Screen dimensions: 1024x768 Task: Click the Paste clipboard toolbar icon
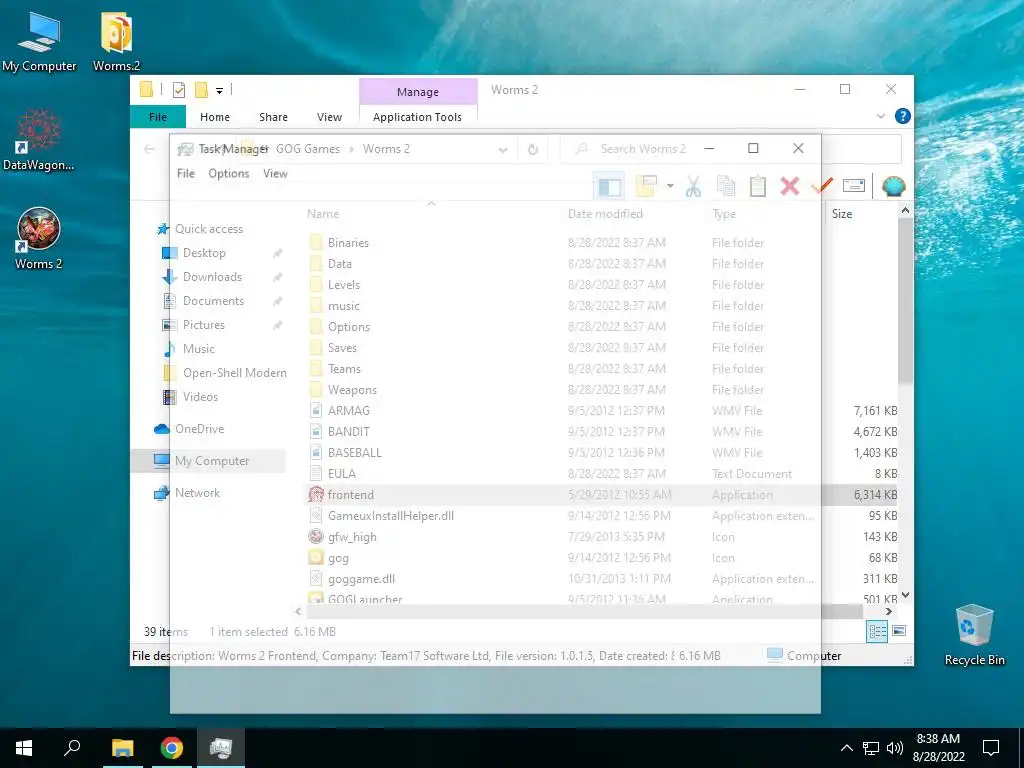click(x=758, y=187)
